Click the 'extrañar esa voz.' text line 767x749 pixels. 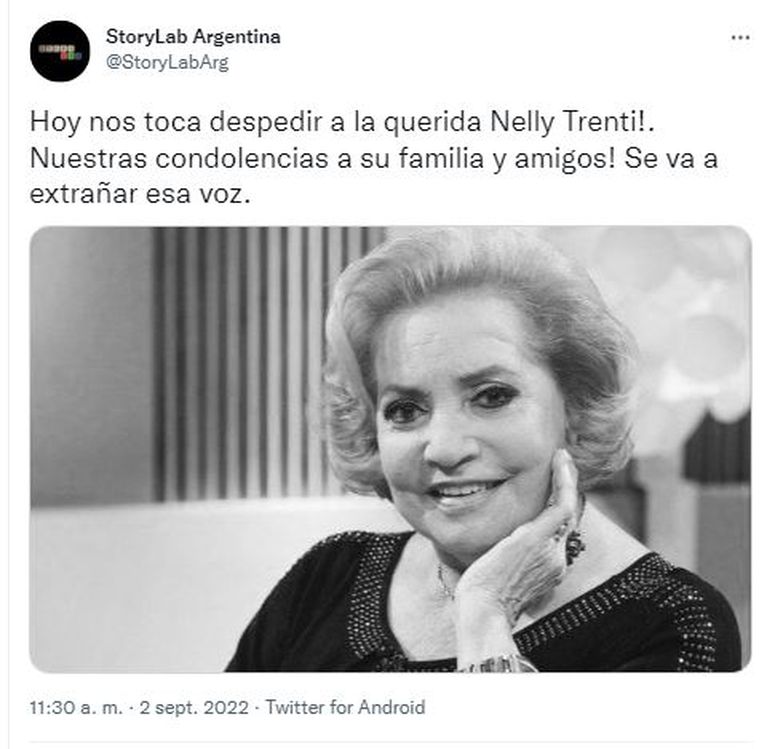pos(140,194)
